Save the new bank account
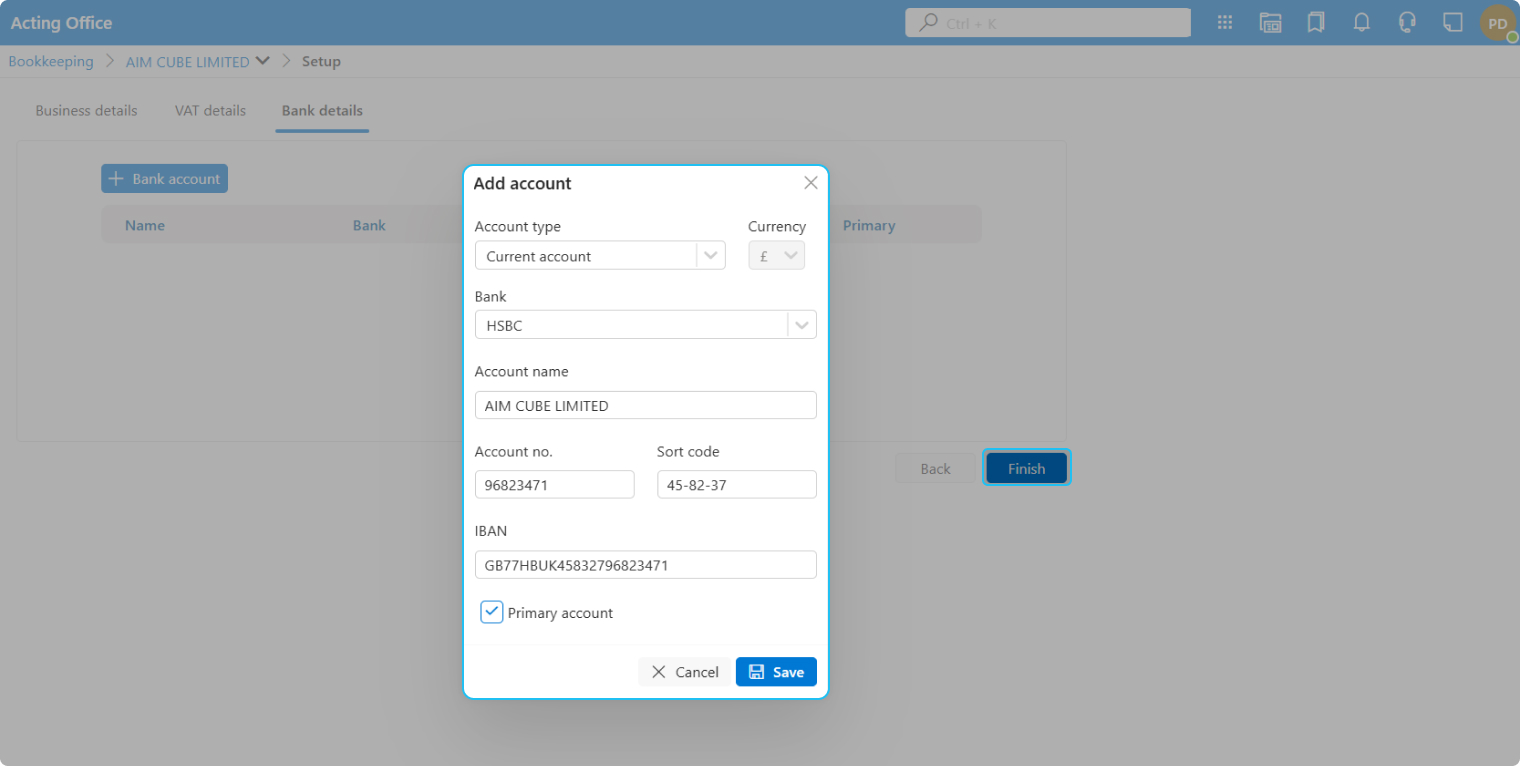 tap(776, 672)
